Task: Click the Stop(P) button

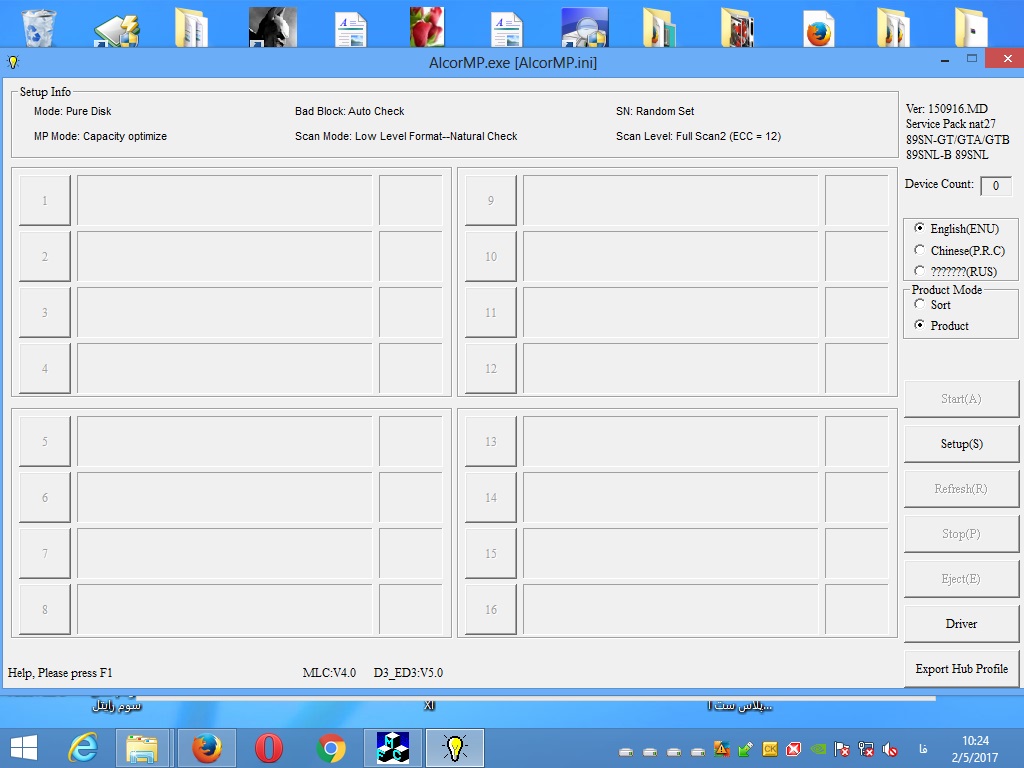Action: (961, 534)
